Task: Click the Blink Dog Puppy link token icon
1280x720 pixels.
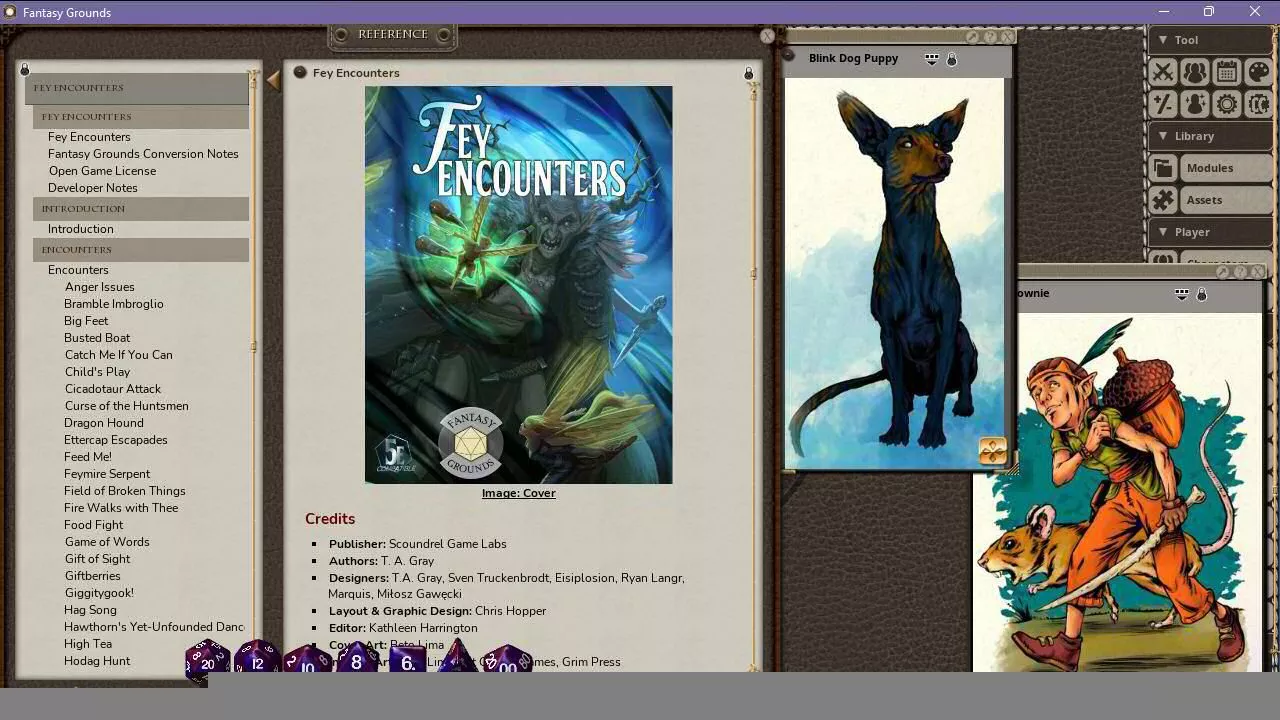Action: (x=790, y=57)
